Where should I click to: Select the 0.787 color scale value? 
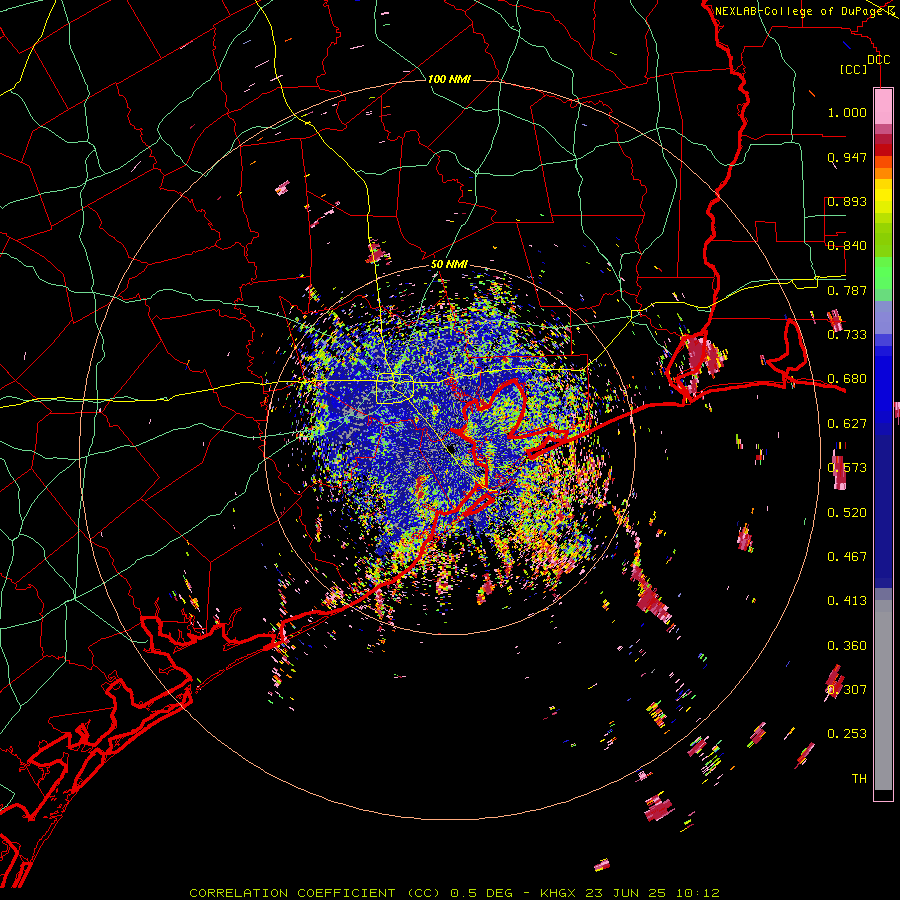click(x=847, y=290)
